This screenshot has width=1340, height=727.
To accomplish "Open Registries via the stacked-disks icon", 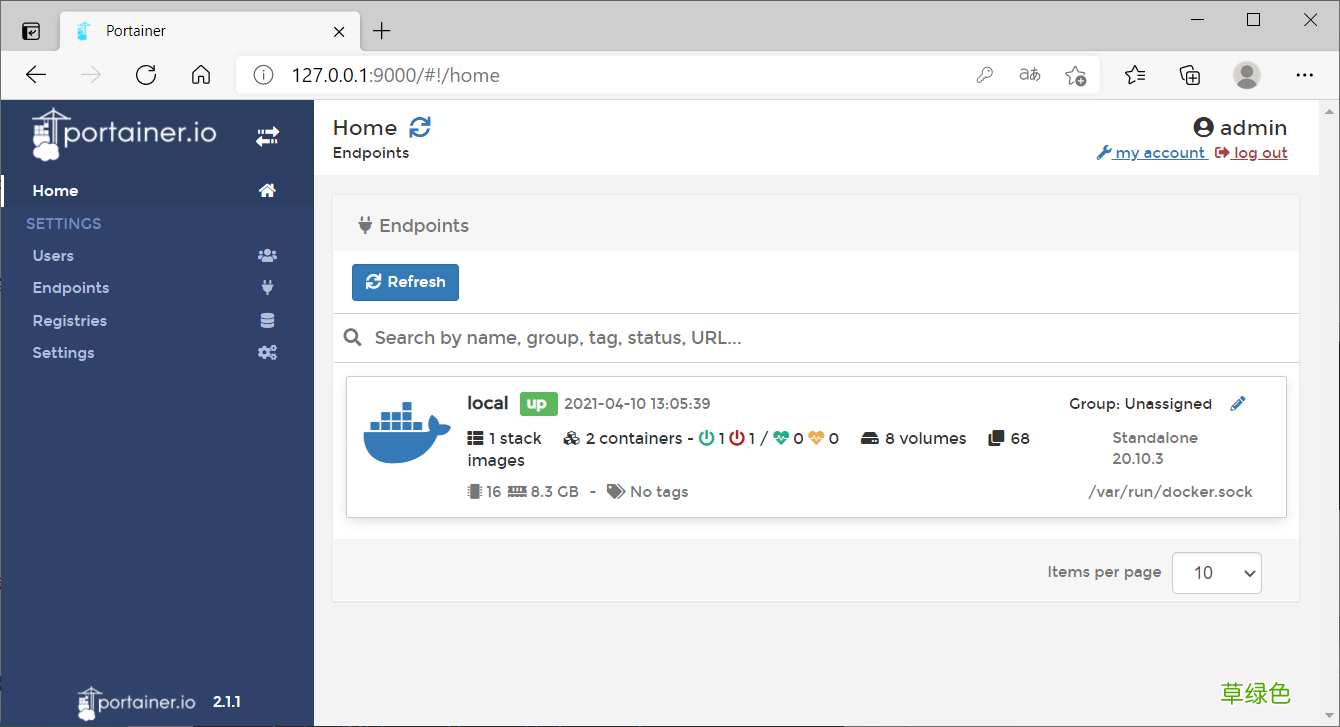I will tap(267, 319).
